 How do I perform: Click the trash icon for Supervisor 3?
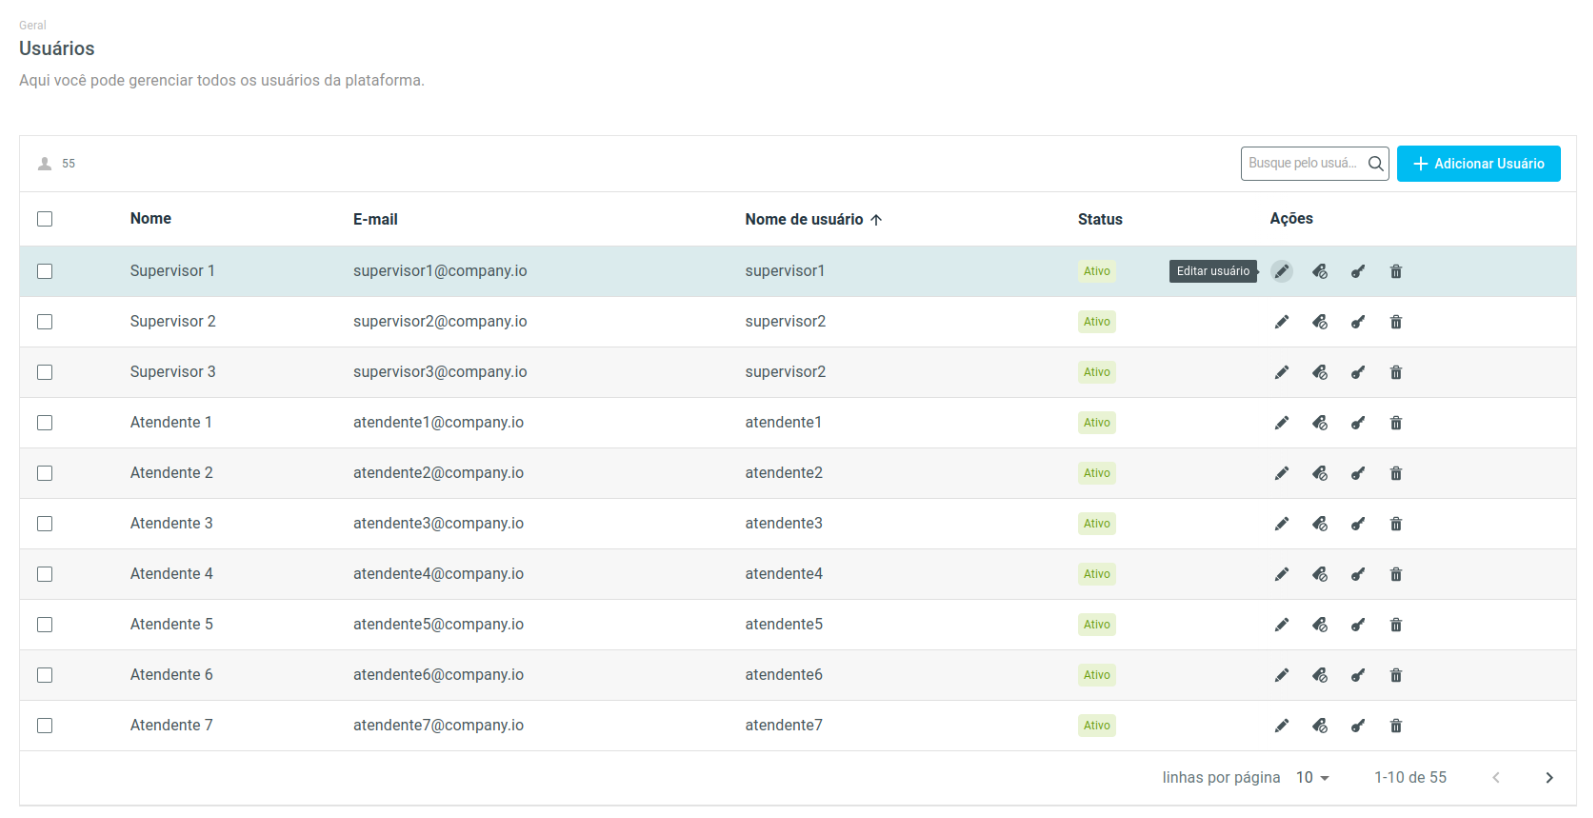pyautogui.click(x=1396, y=372)
